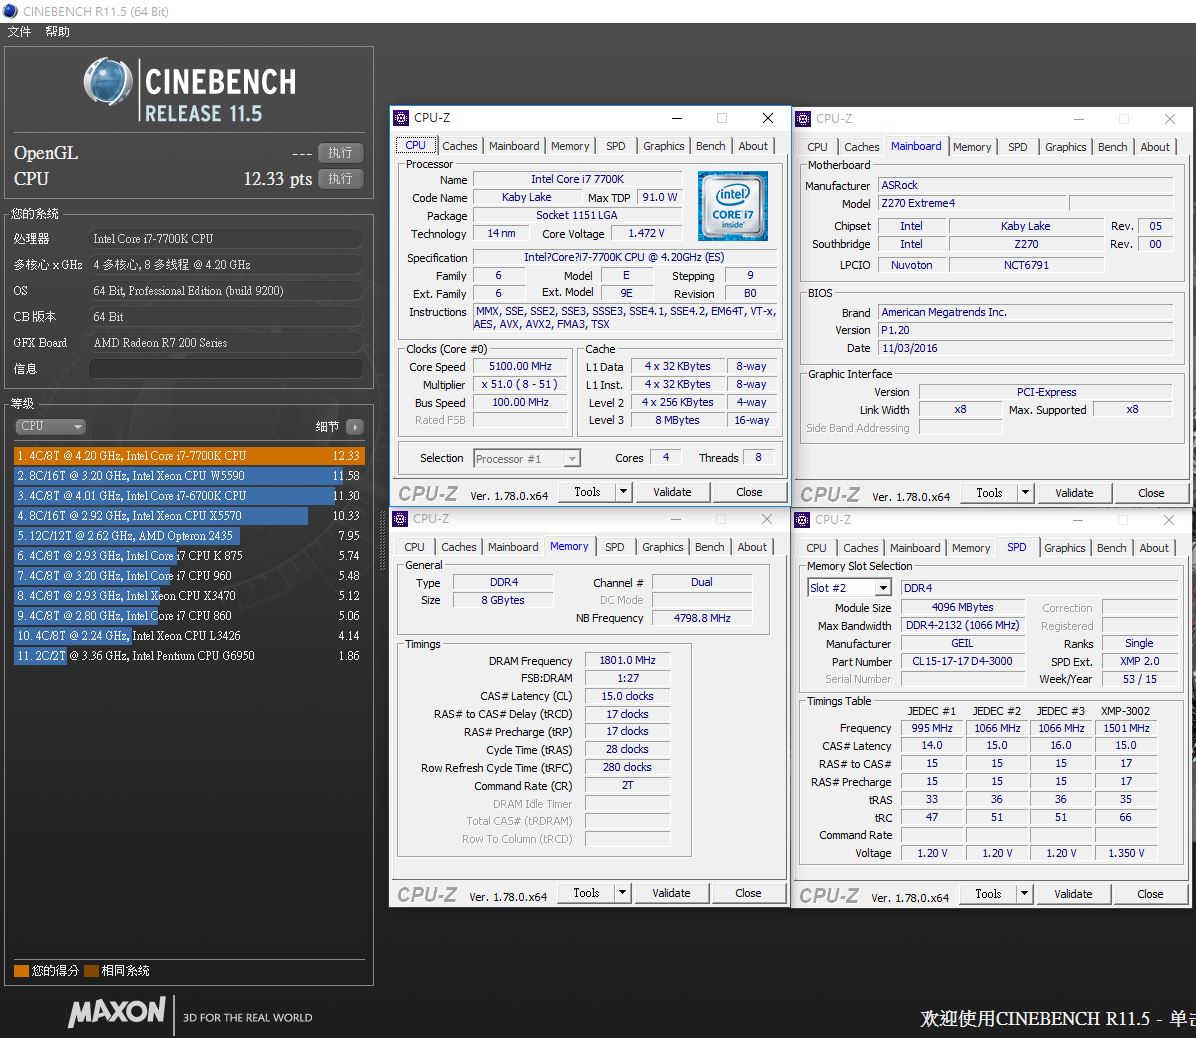Run the CPU test with 执行 button

click(x=340, y=178)
